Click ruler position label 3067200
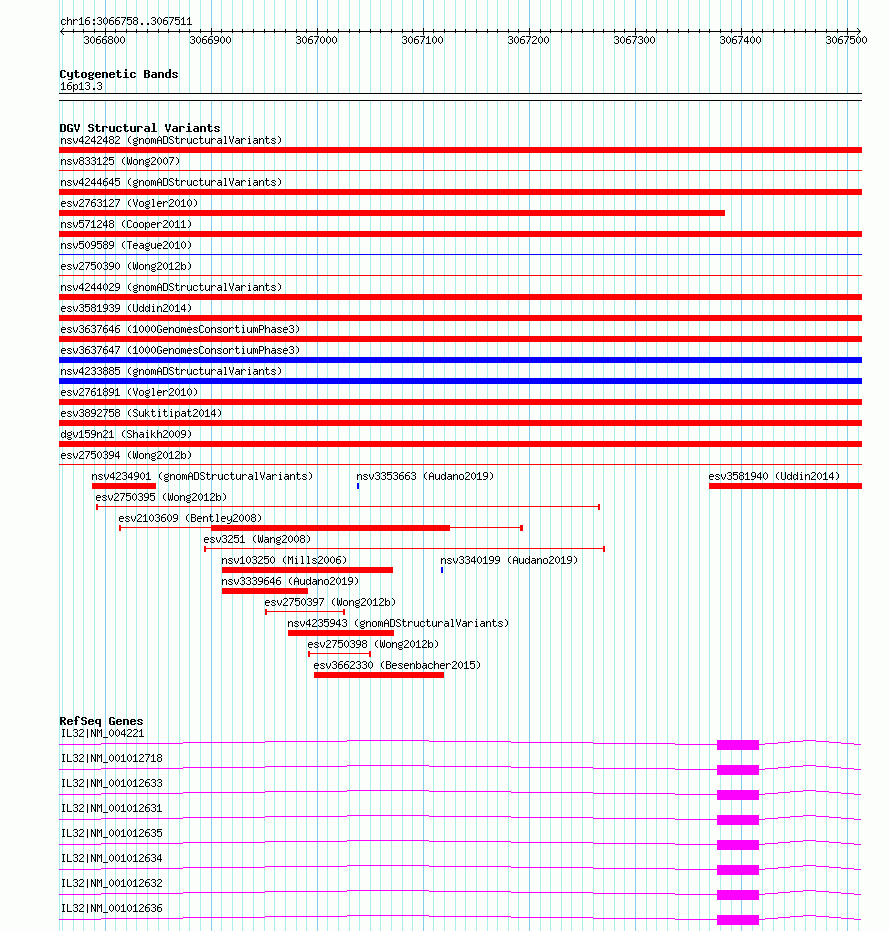Viewport: 890px width, 931px height. 528,40
